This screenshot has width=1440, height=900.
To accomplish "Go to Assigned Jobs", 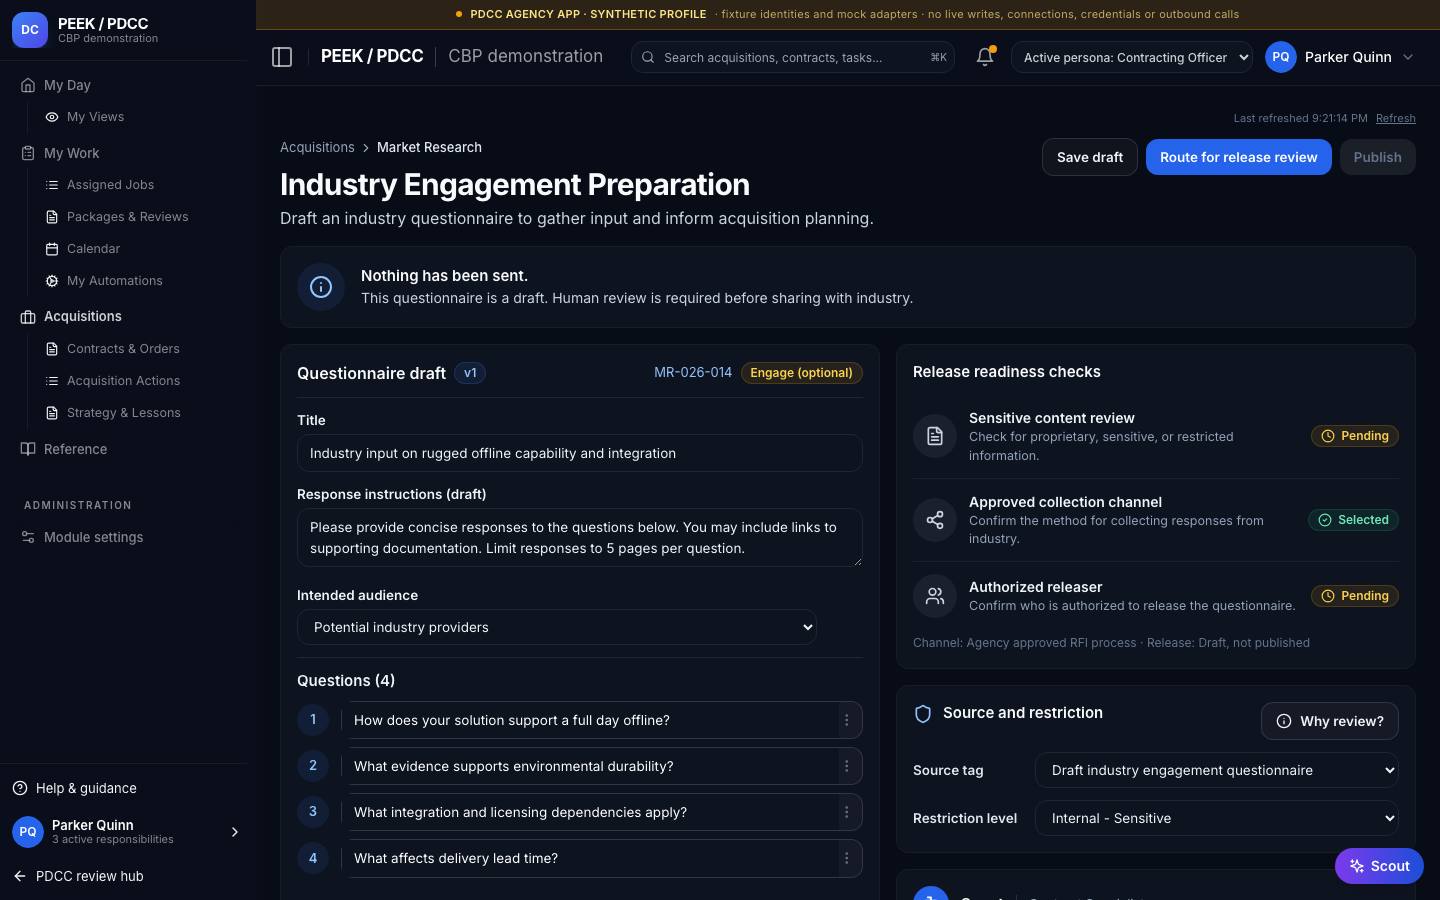I will coord(110,185).
